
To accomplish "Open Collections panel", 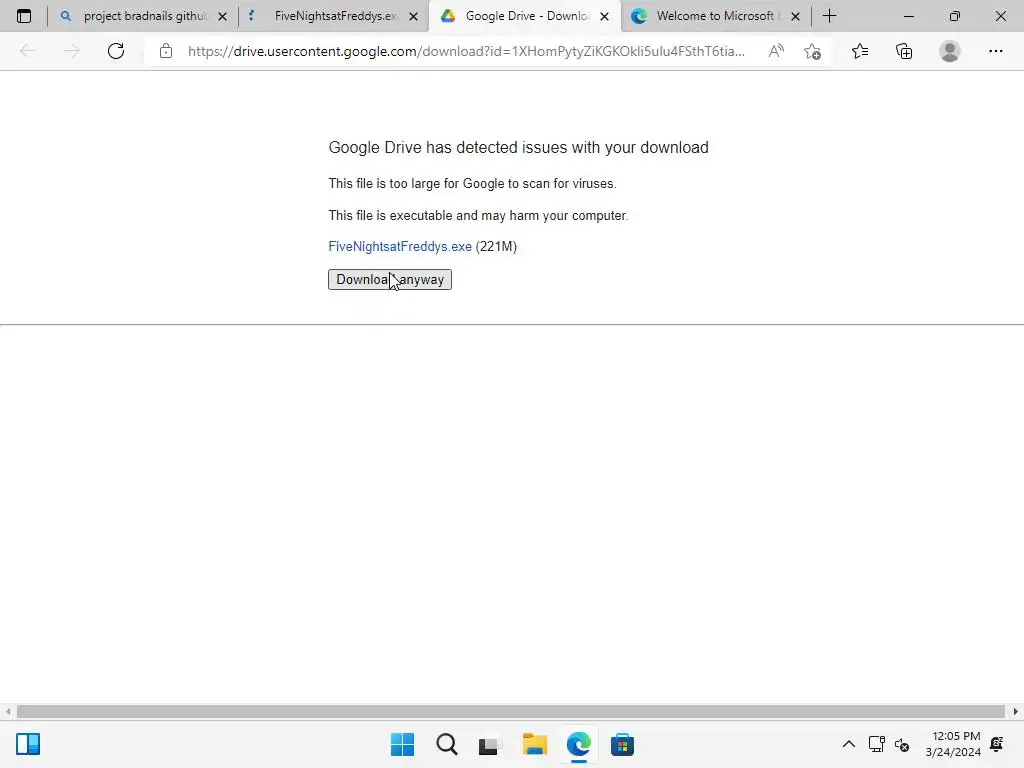I will coord(904,51).
